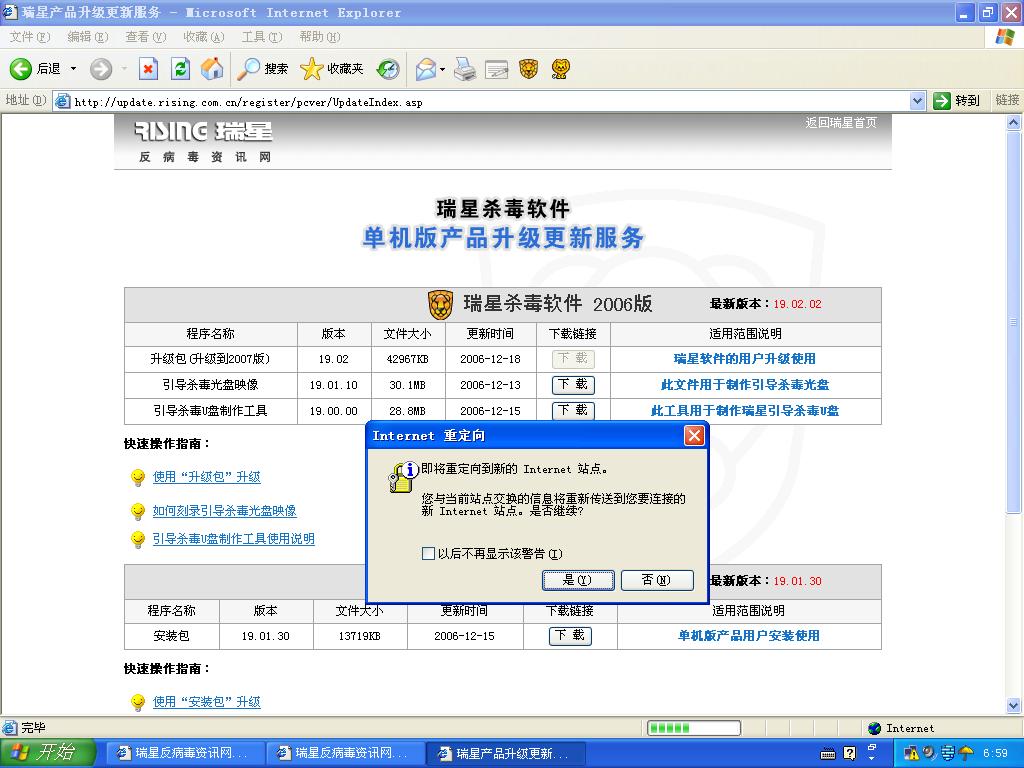Viewport: 1024px width, 768px height.
Task: Open the 工具(T) menu
Action: click(262, 37)
